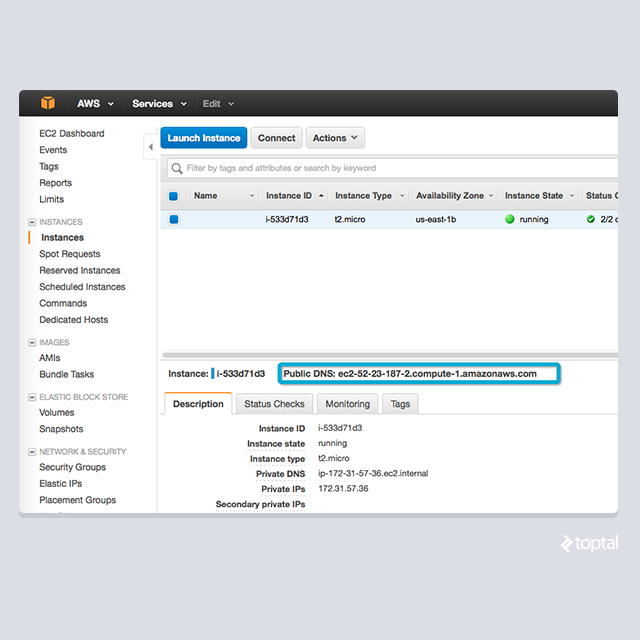Screen dimensions: 640x640
Task: Collapse the INSTANCES sidebar section
Action: pyautogui.click(x=32, y=222)
